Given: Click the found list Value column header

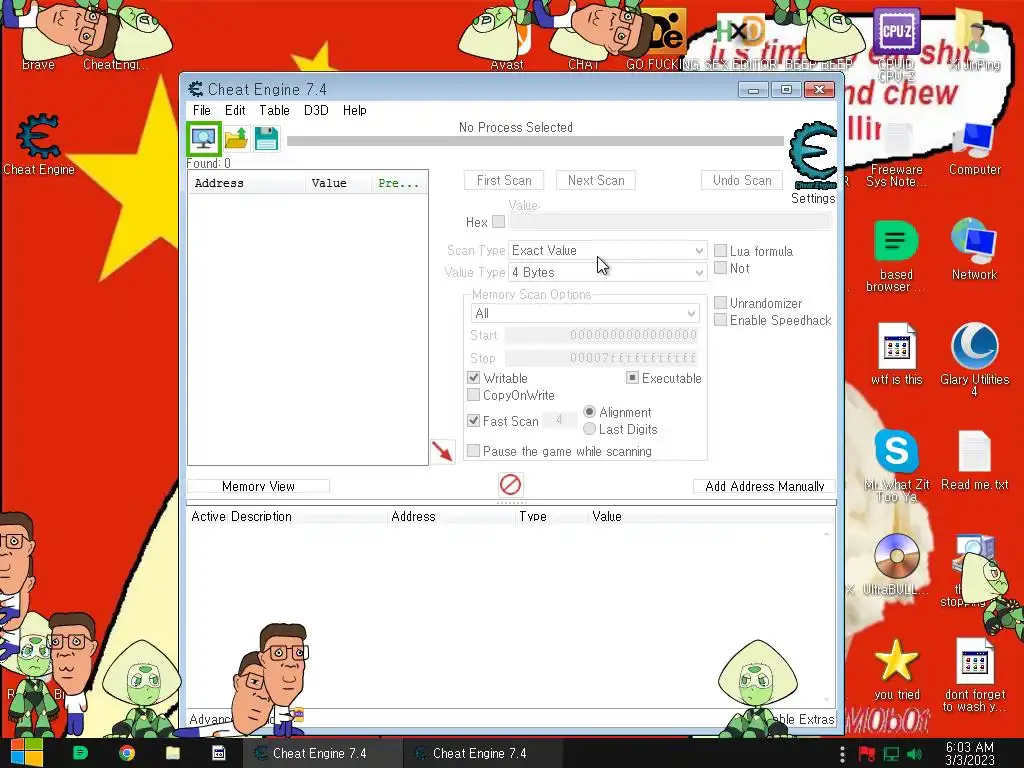Looking at the screenshot, I should tap(338, 184).
